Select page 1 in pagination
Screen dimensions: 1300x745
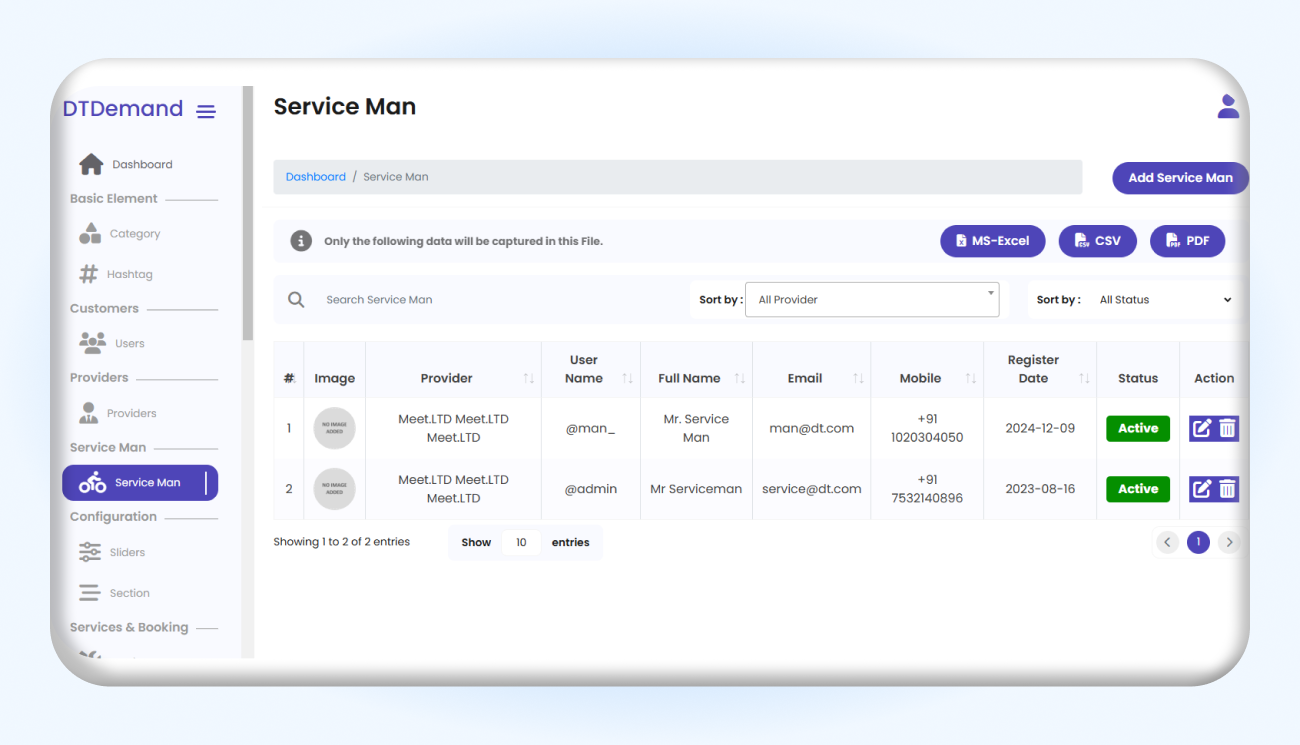pyautogui.click(x=1198, y=542)
